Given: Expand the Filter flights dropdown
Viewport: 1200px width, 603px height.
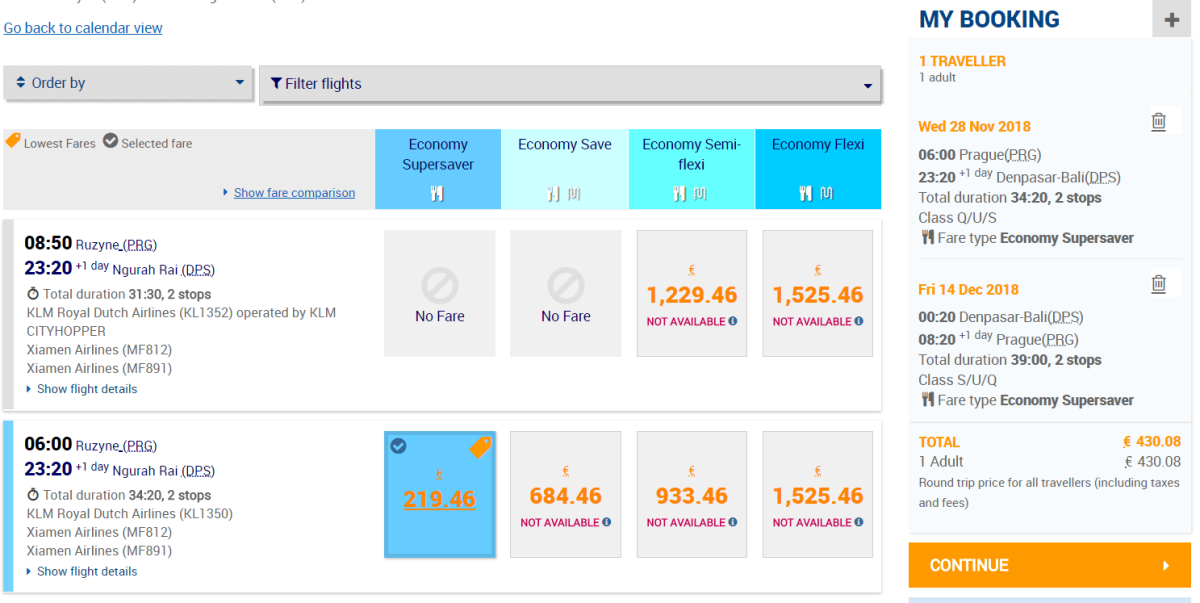Looking at the screenshot, I should tap(570, 85).
